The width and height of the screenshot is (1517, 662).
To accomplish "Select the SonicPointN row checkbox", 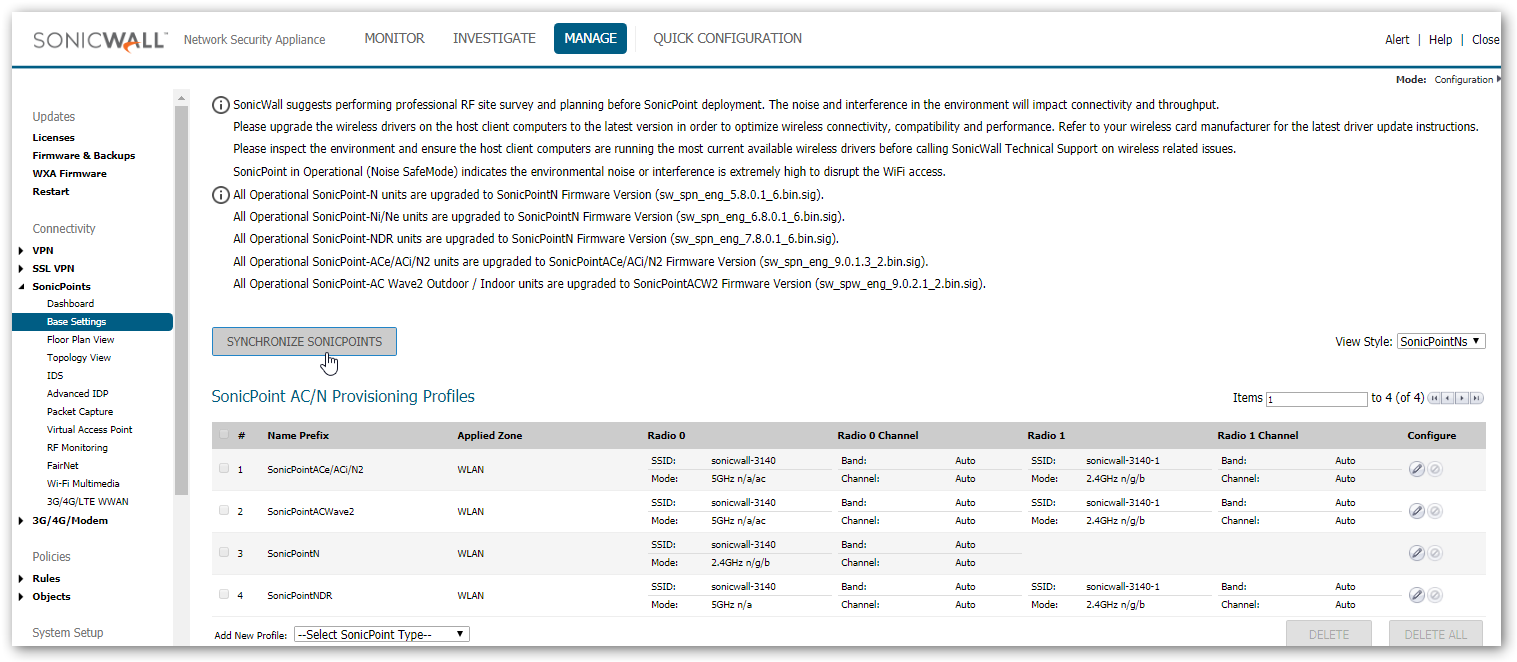I will 224,552.
